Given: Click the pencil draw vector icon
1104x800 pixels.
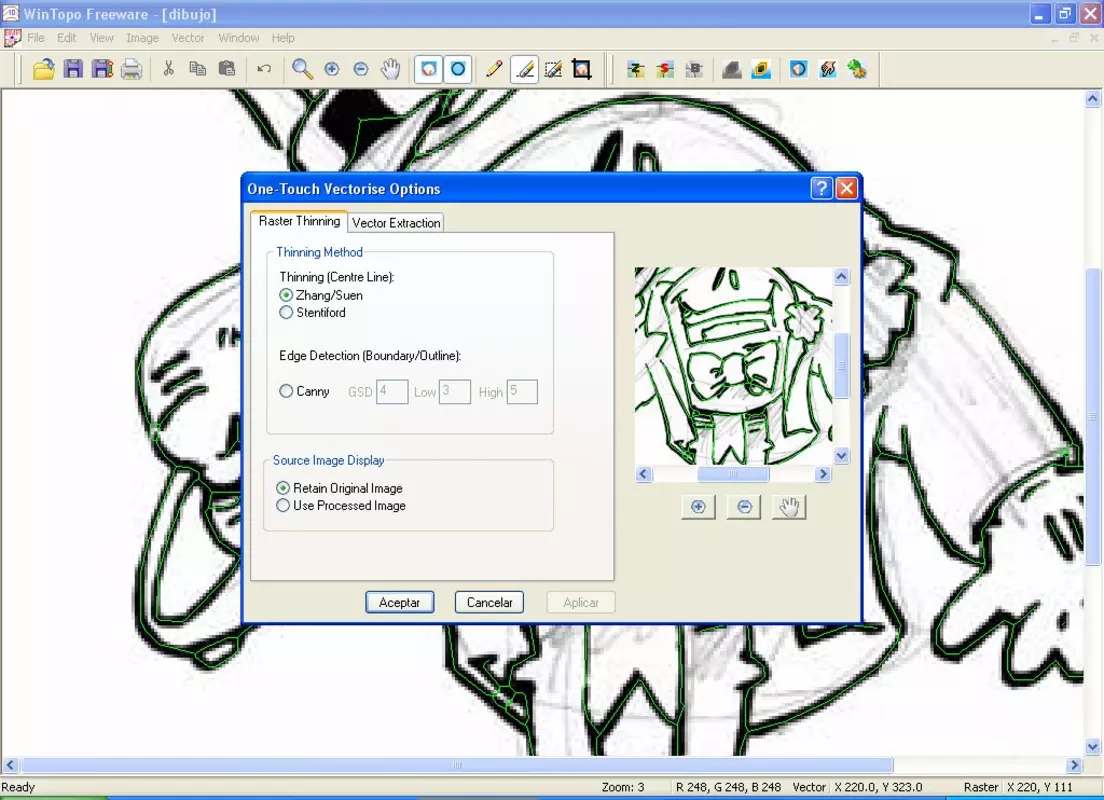Looking at the screenshot, I should [494, 69].
